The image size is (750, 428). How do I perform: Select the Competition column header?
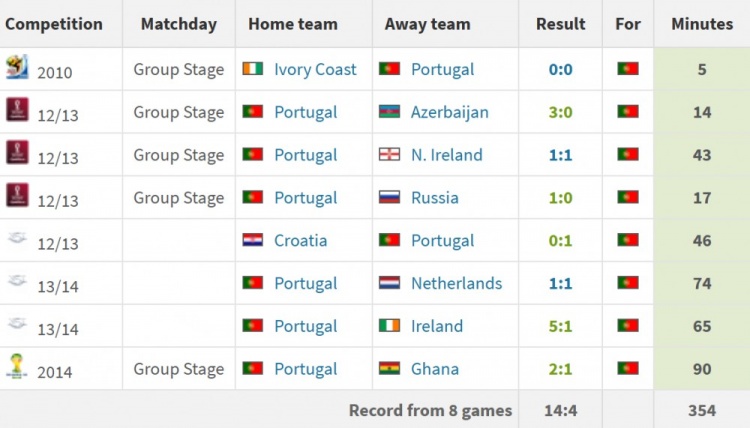click(x=54, y=24)
